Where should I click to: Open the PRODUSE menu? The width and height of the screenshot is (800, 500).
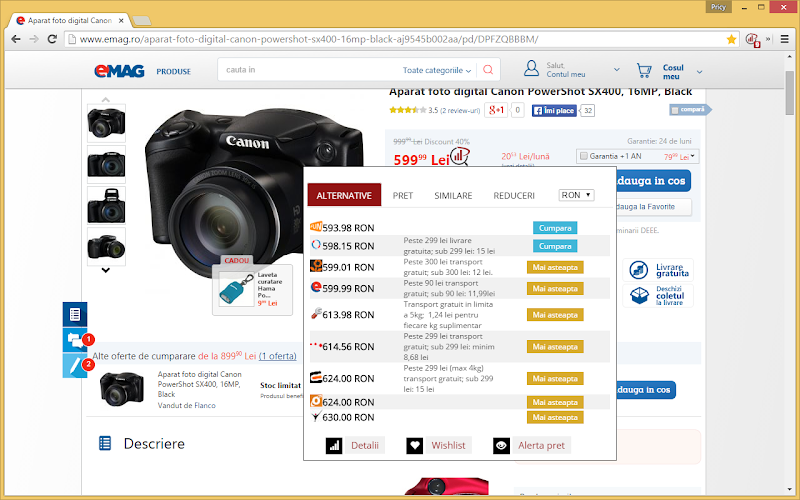tap(173, 72)
